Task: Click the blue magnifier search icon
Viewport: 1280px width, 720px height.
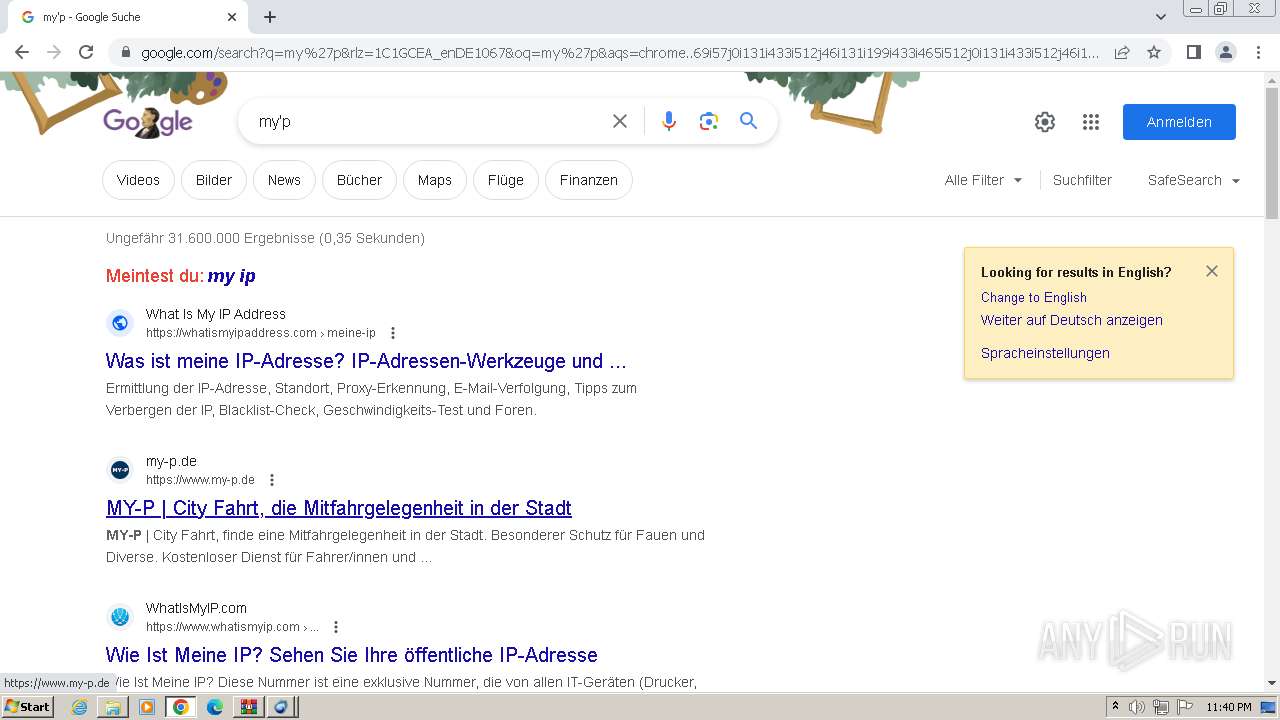Action: point(748,121)
